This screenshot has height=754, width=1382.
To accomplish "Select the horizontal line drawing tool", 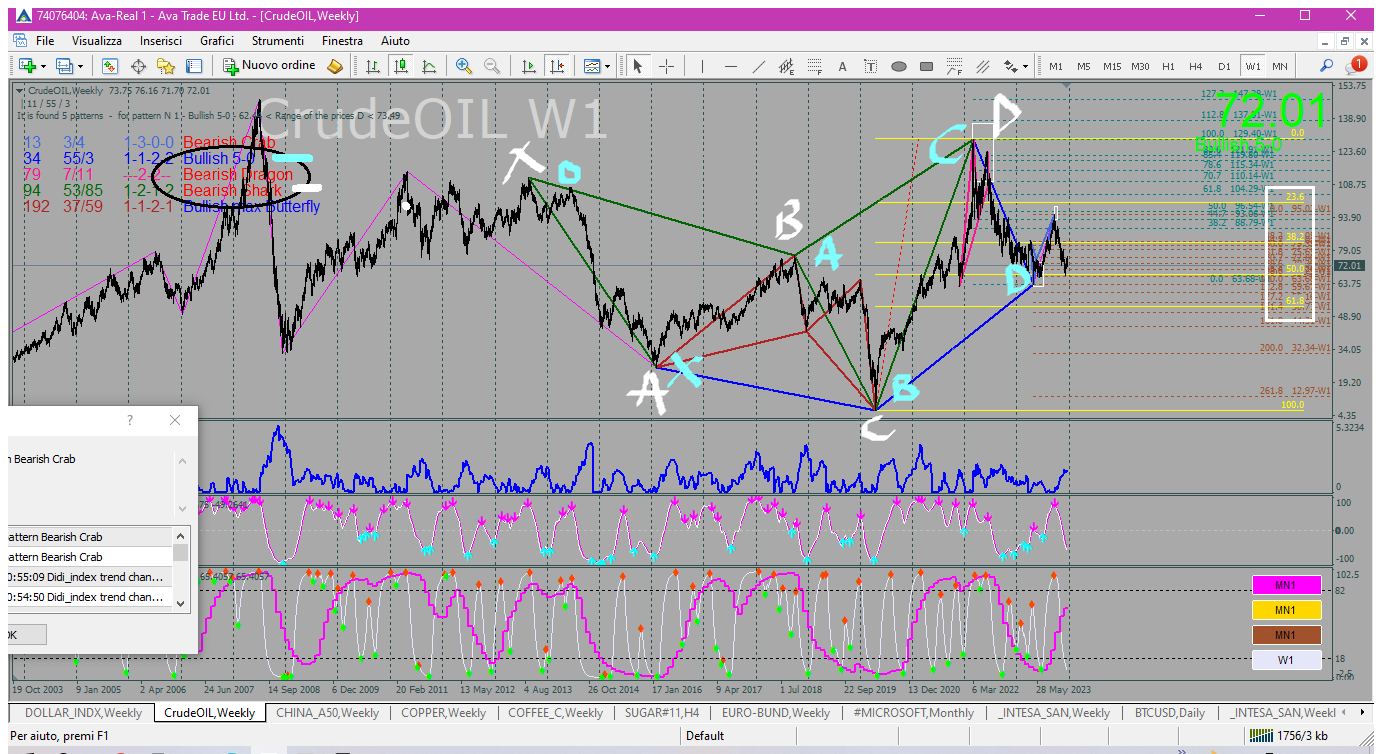I will [731, 66].
